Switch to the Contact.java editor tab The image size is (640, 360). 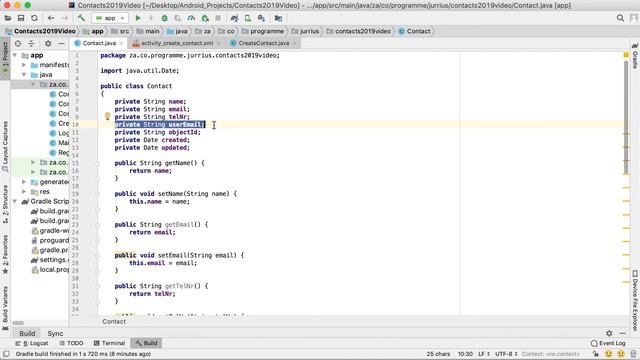pos(99,43)
